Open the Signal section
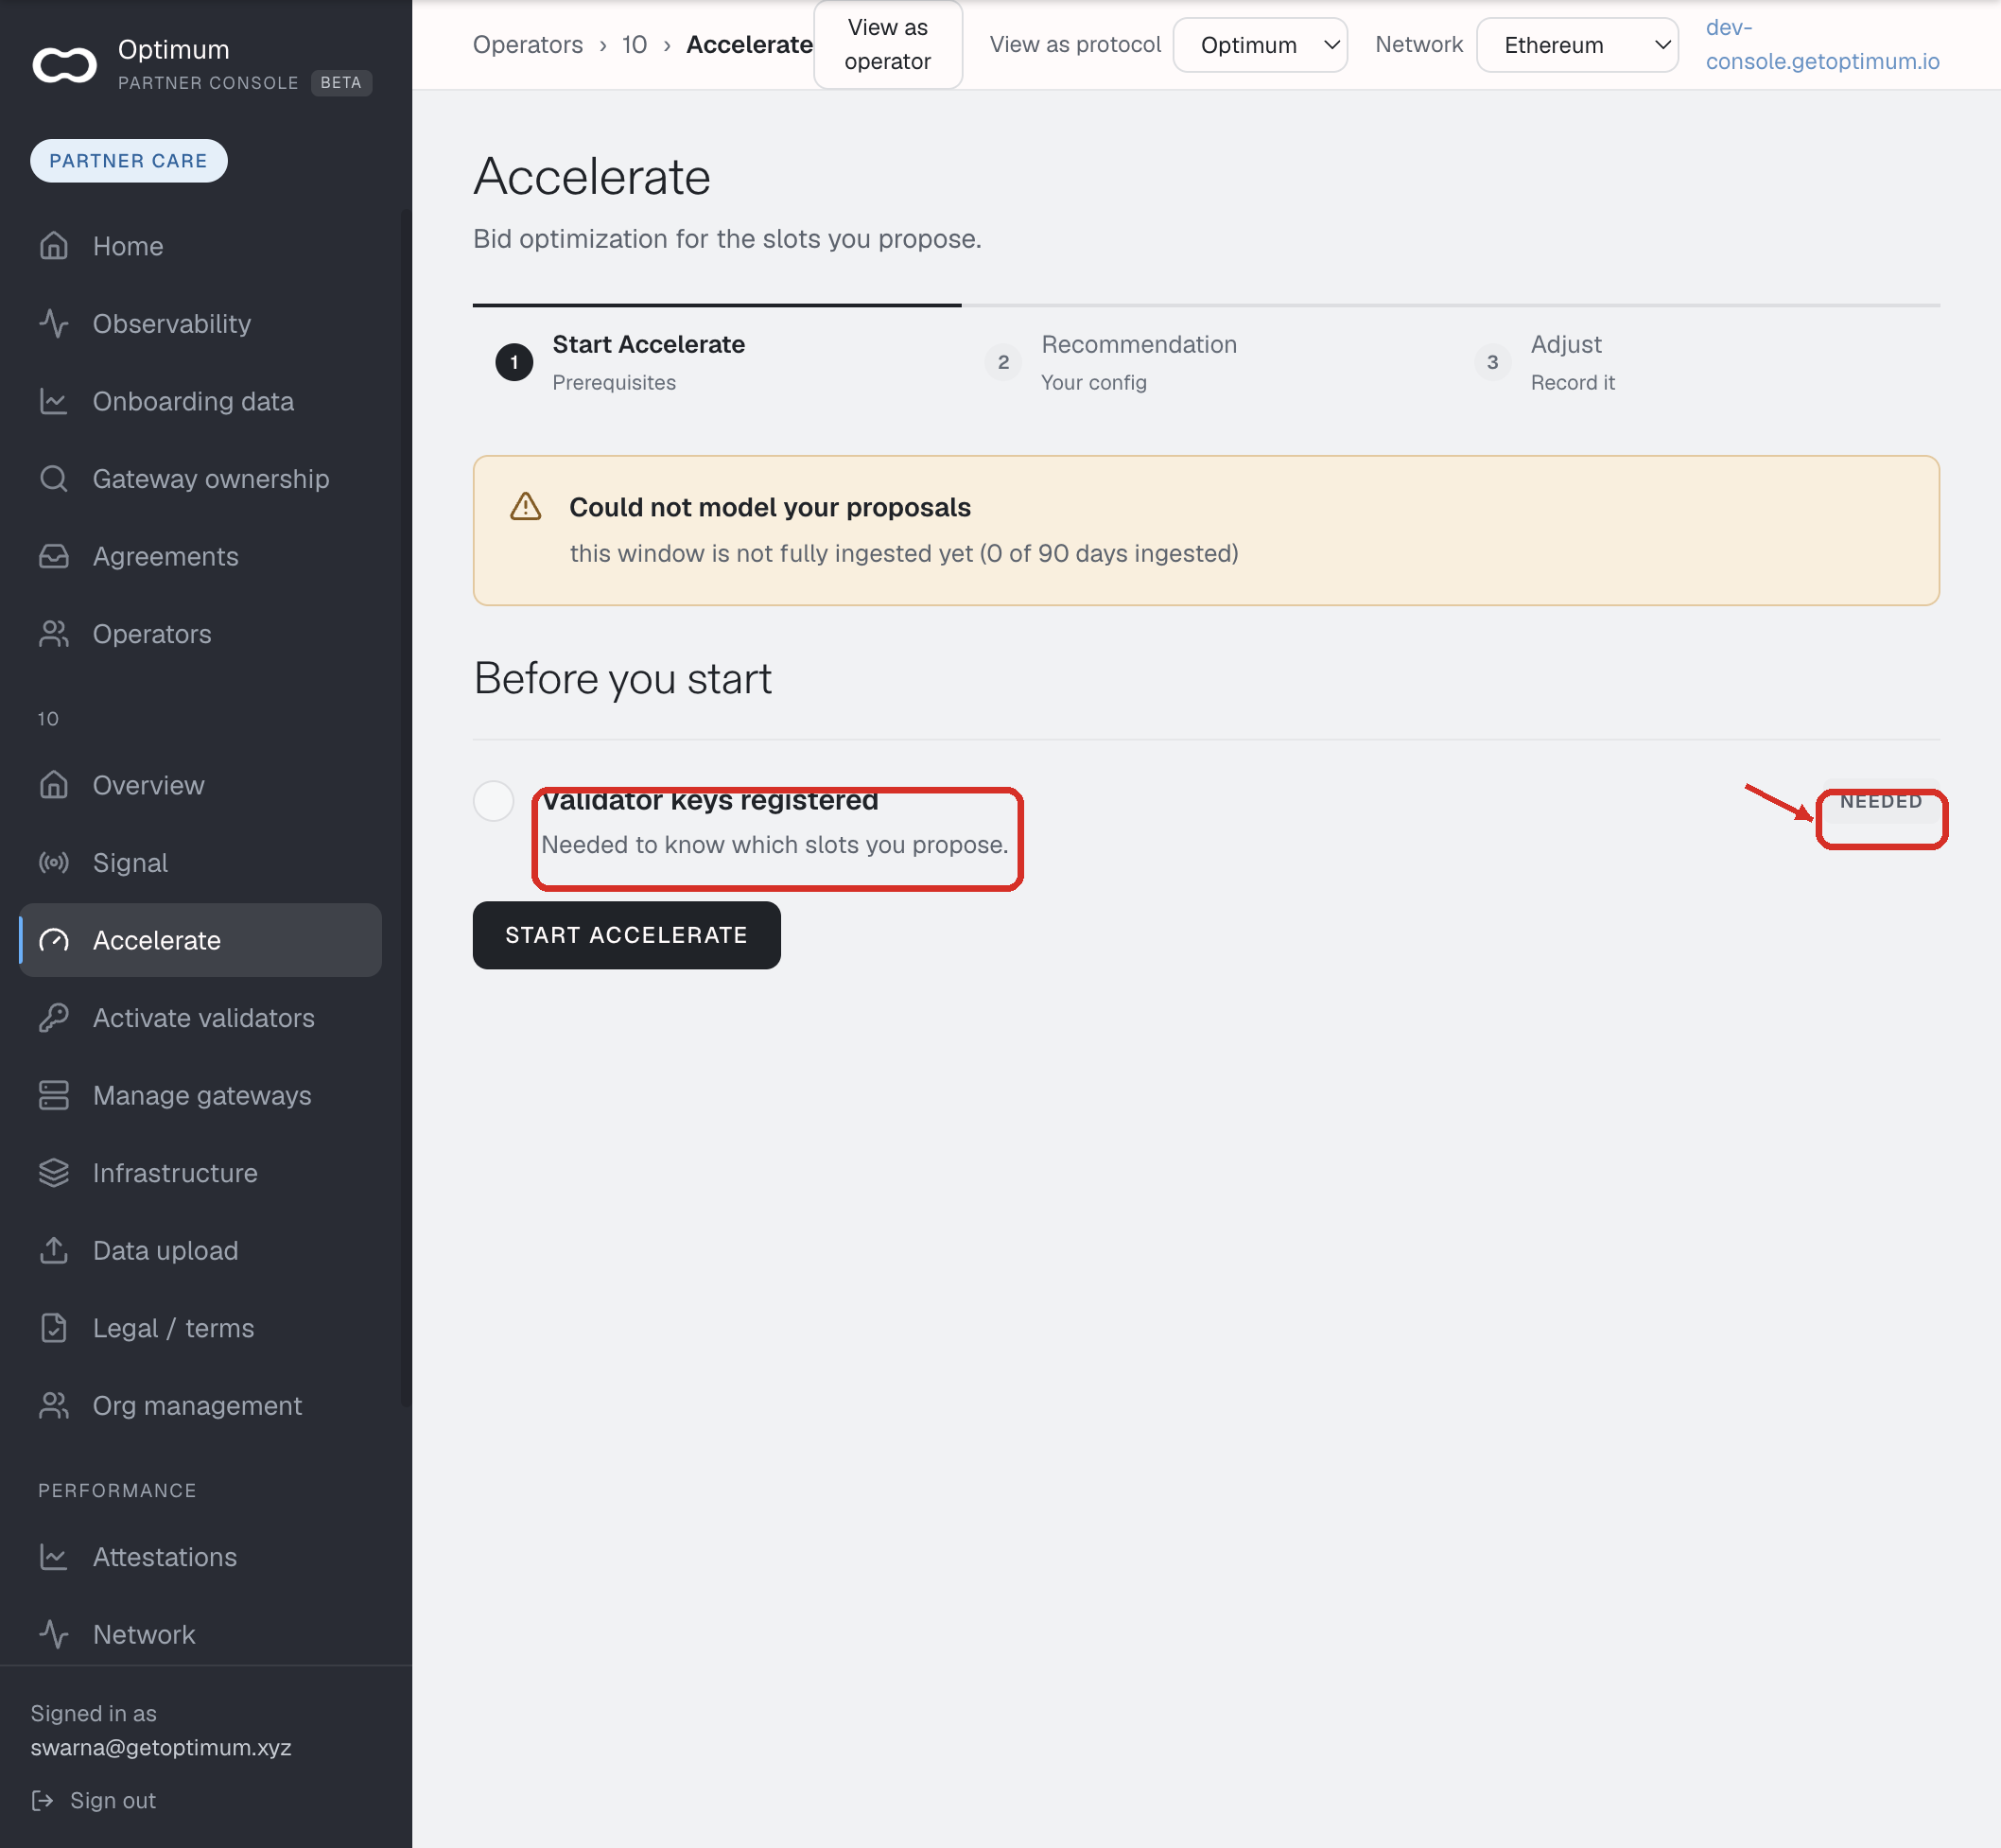The image size is (2001, 1848). 200,862
